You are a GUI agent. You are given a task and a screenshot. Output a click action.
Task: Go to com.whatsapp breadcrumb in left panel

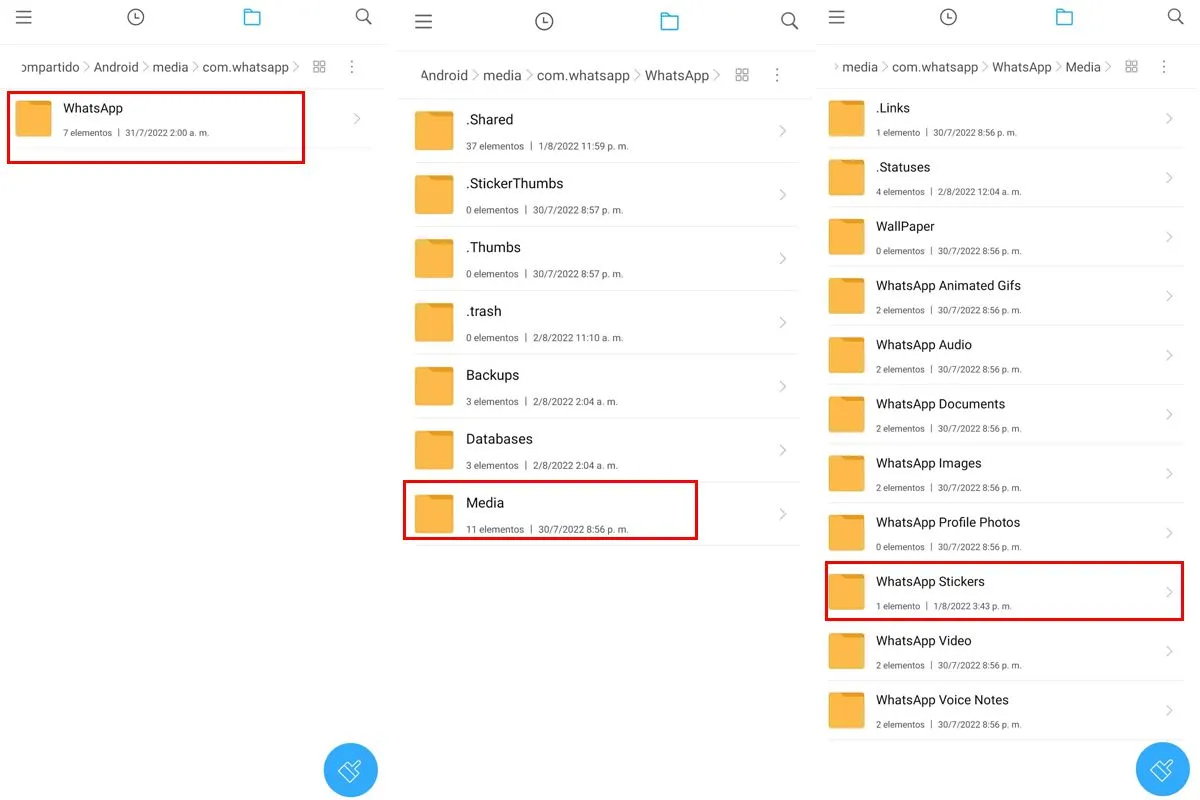(245, 67)
